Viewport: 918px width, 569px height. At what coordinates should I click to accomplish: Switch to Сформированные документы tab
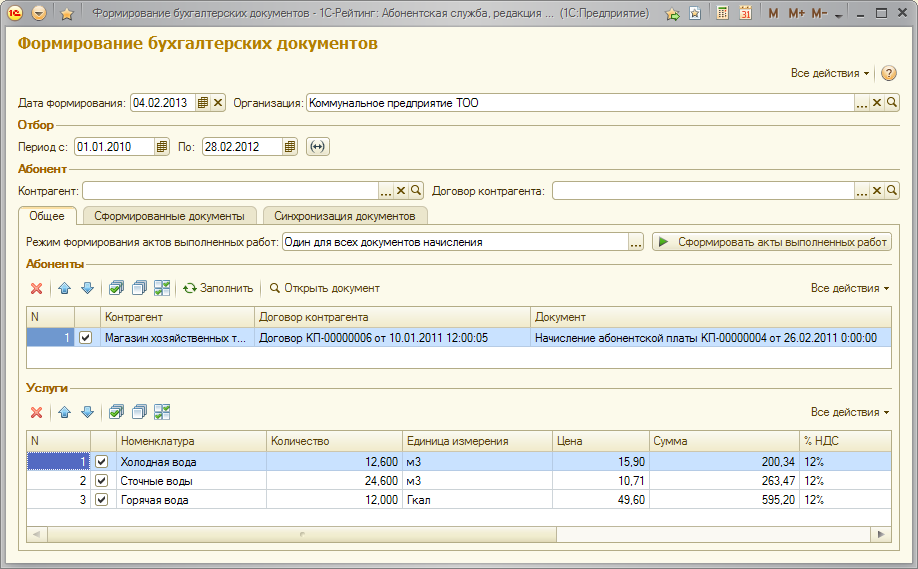tap(169, 216)
